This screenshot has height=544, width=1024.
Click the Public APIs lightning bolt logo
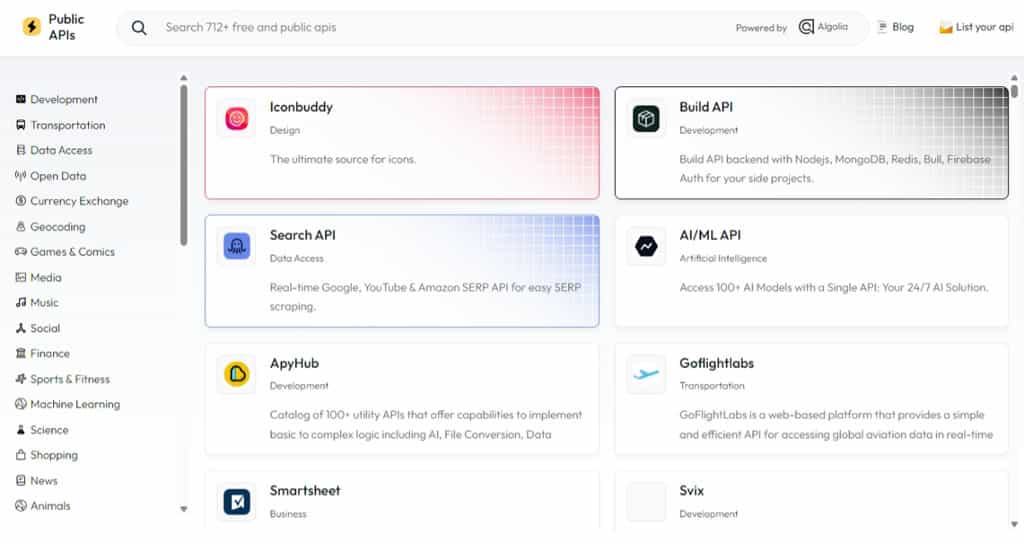pyautogui.click(x=32, y=27)
